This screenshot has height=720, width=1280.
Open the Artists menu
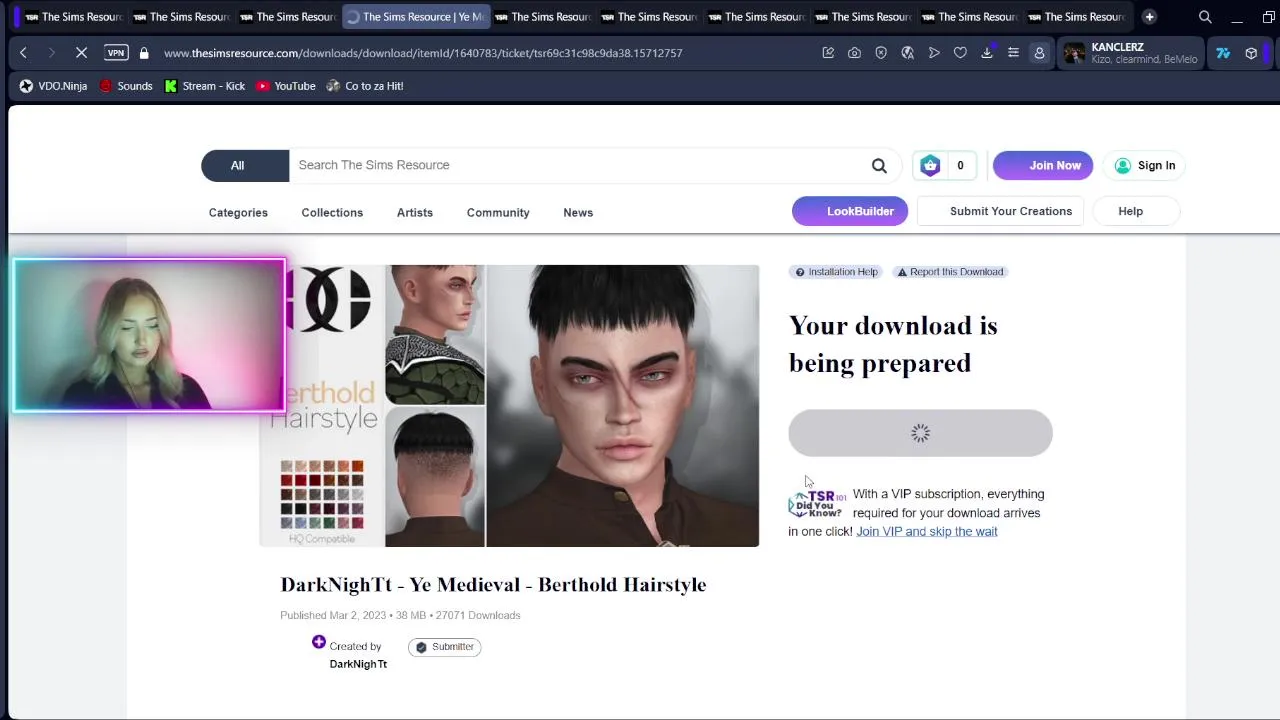(x=415, y=212)
